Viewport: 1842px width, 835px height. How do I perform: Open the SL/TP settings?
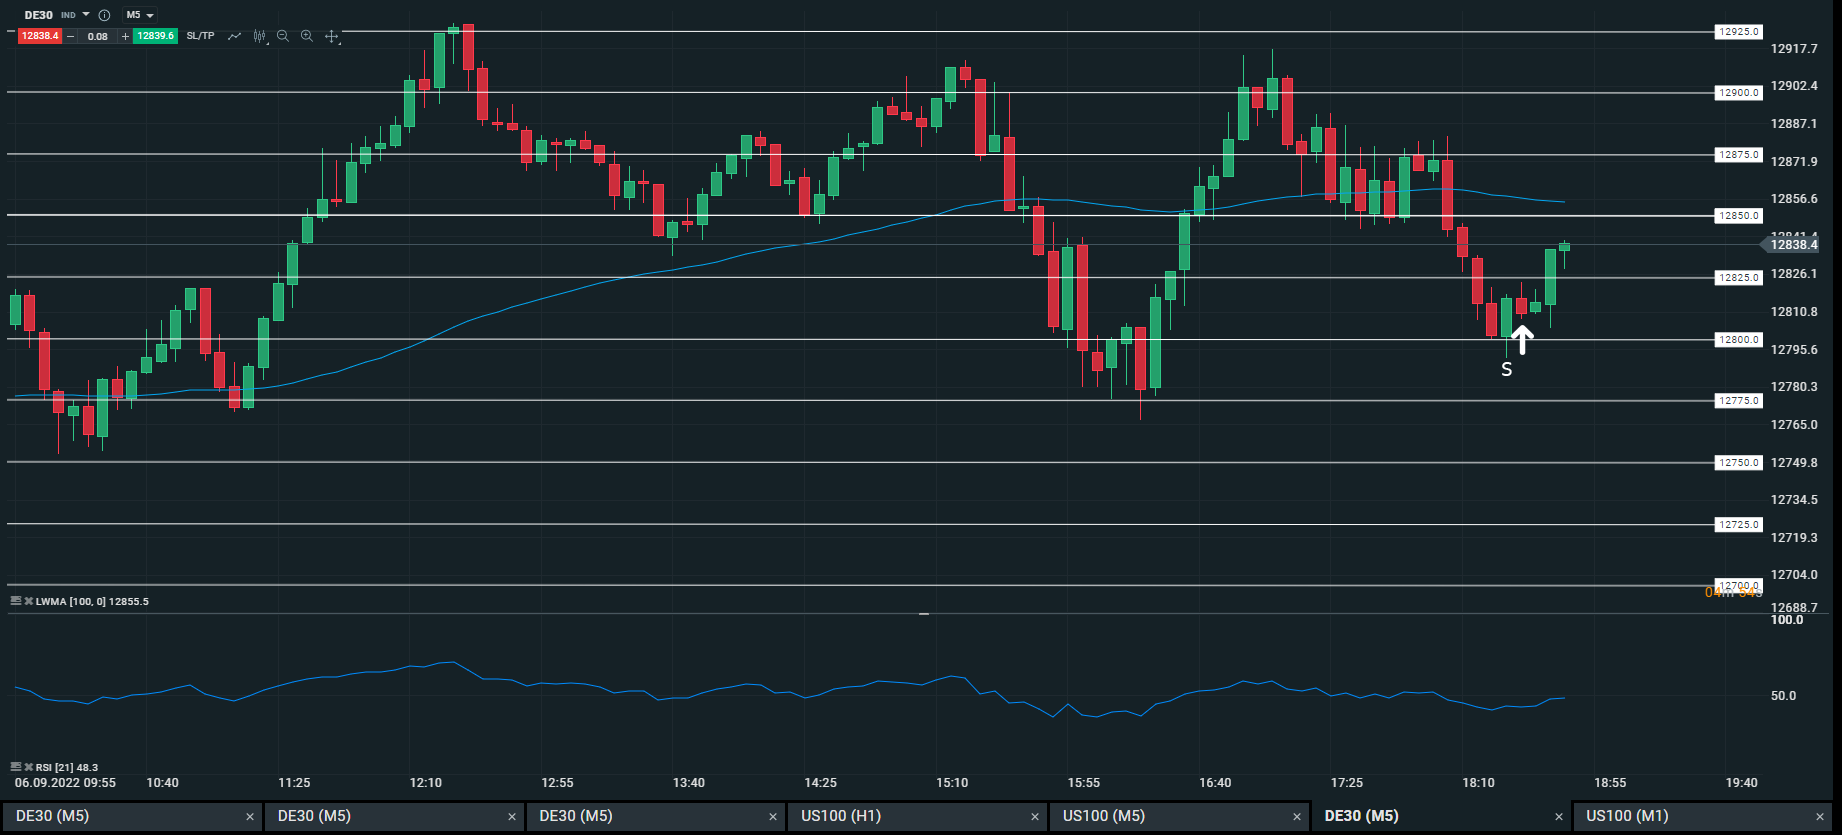coord(200,36)
